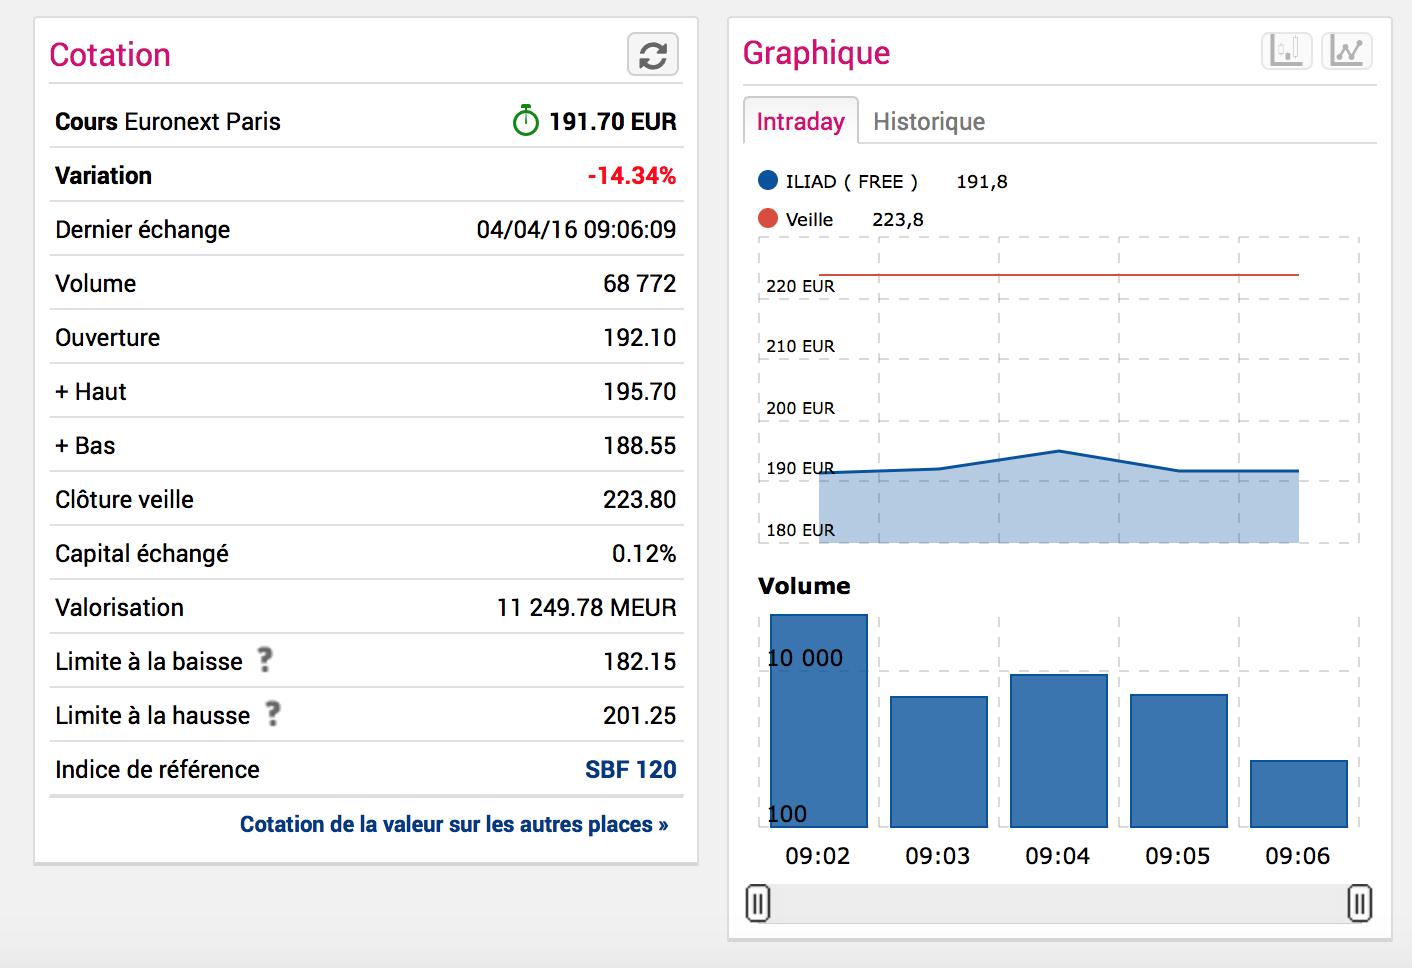Click the right range slider handle
The width and height of the screenshot is (1412, 968).
[1359, 903]
